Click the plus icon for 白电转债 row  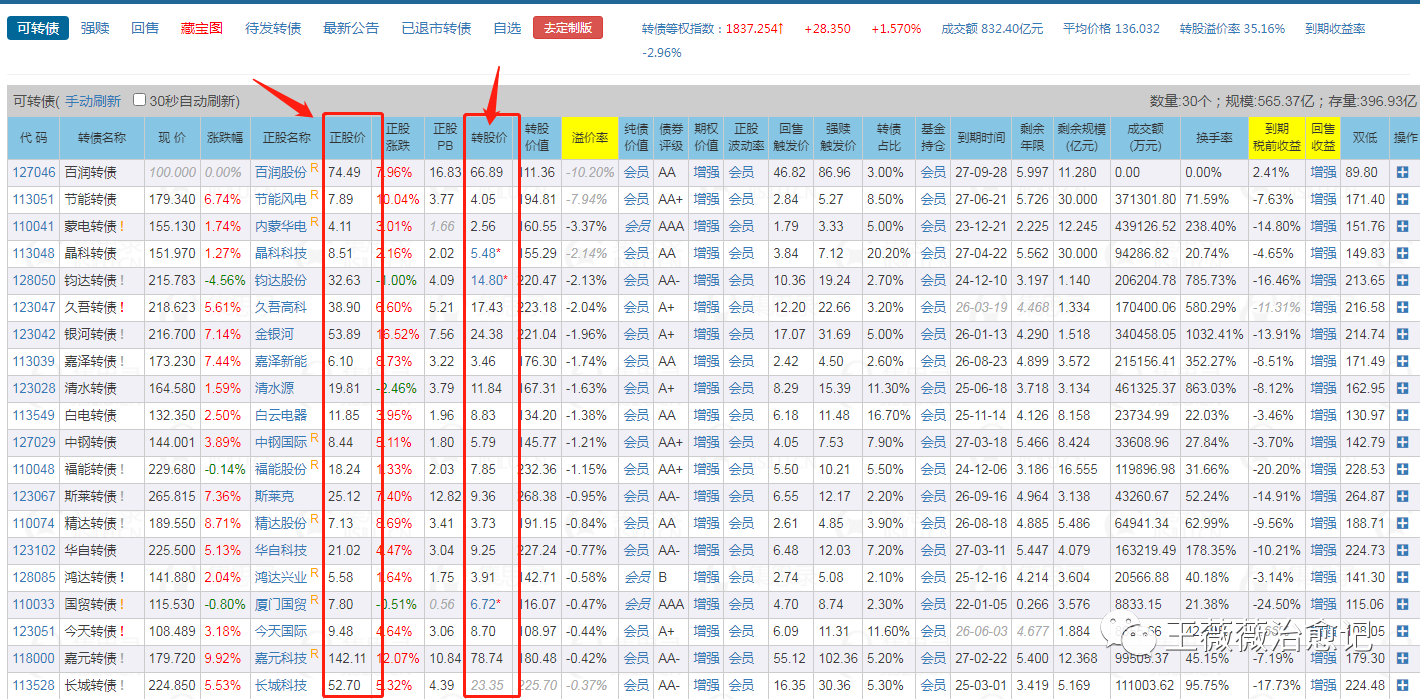(1404, 416)
